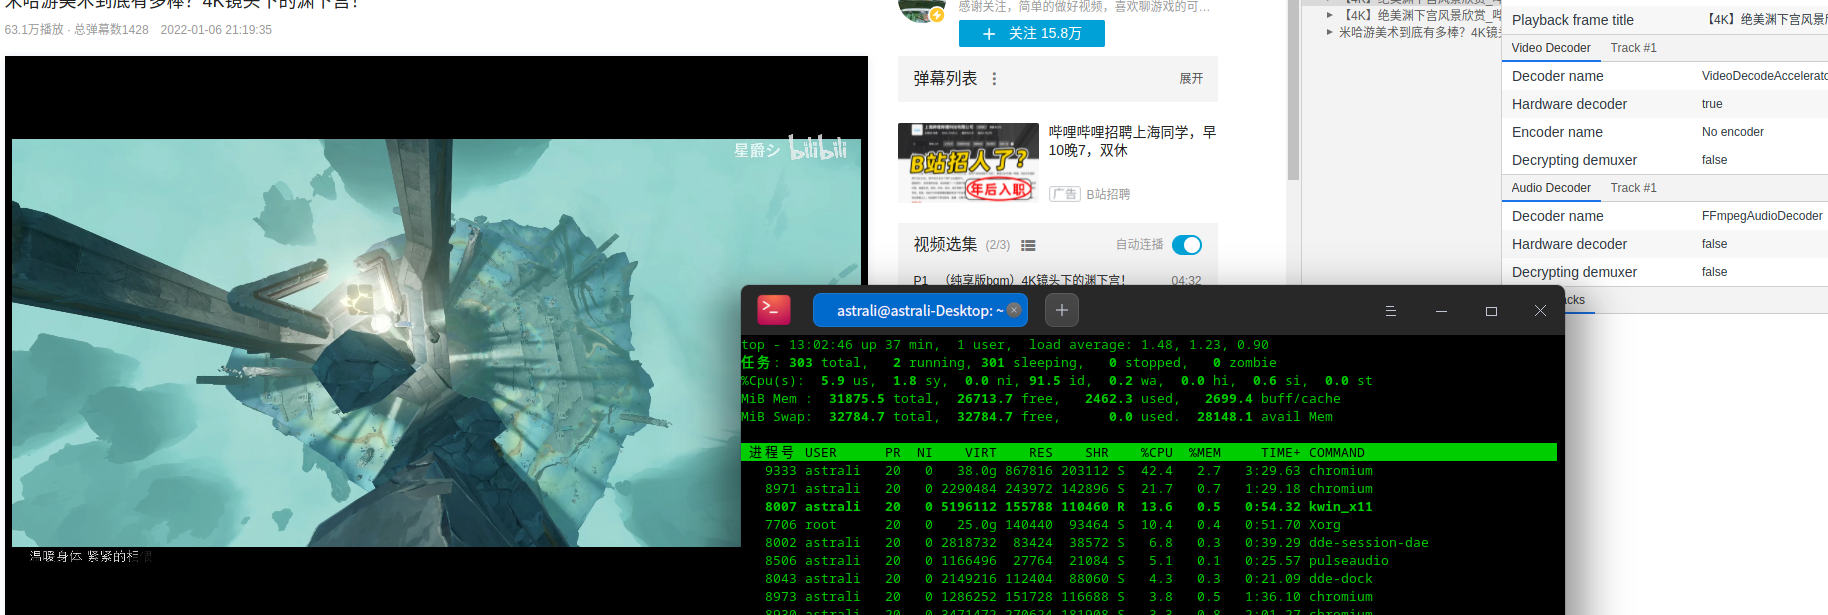Click the MiB Swap summary line

coord(1037,417)
